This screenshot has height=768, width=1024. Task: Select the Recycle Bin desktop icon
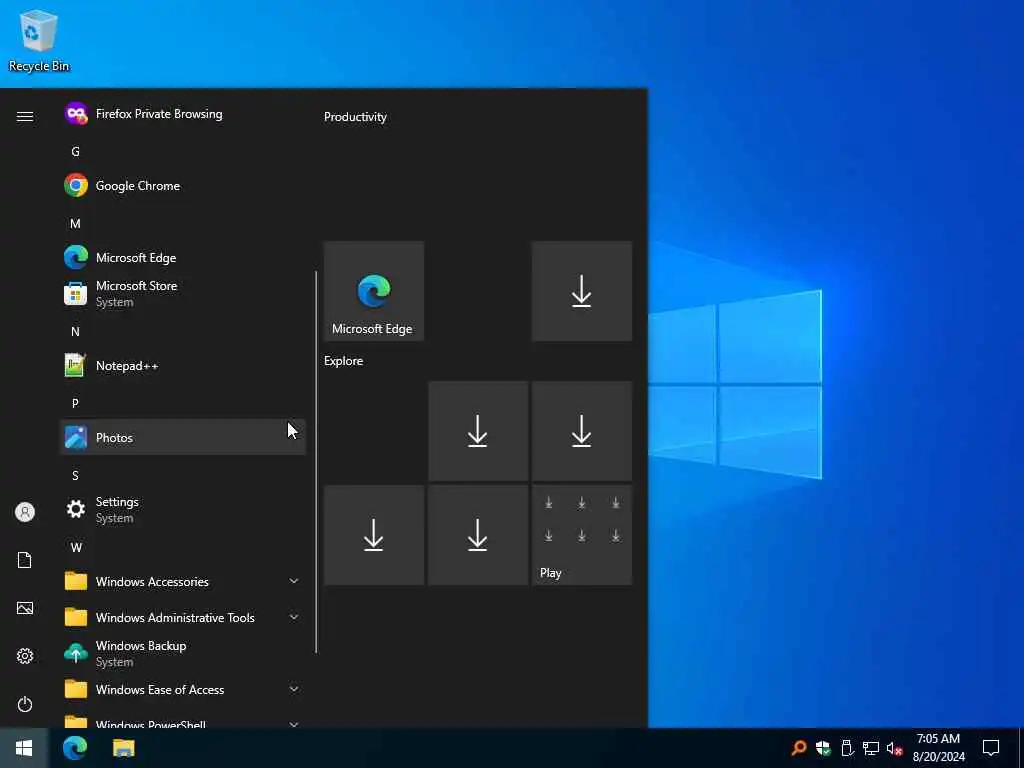39,40
